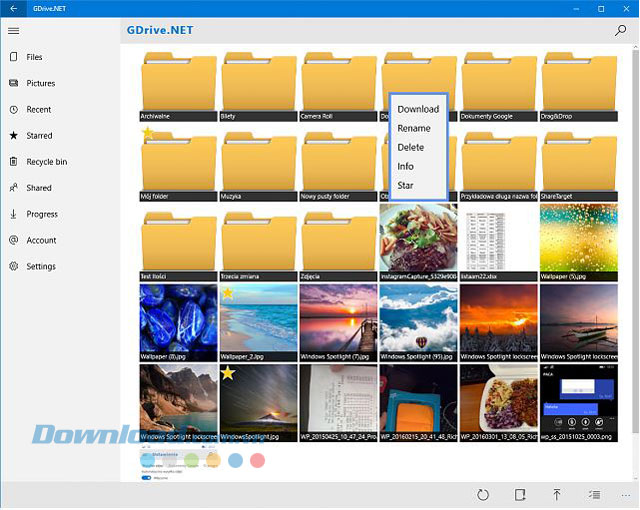This screenshot has width=640, height=510.
Task: Choose Download from the context menu
Action: click(x=418, y=109)
